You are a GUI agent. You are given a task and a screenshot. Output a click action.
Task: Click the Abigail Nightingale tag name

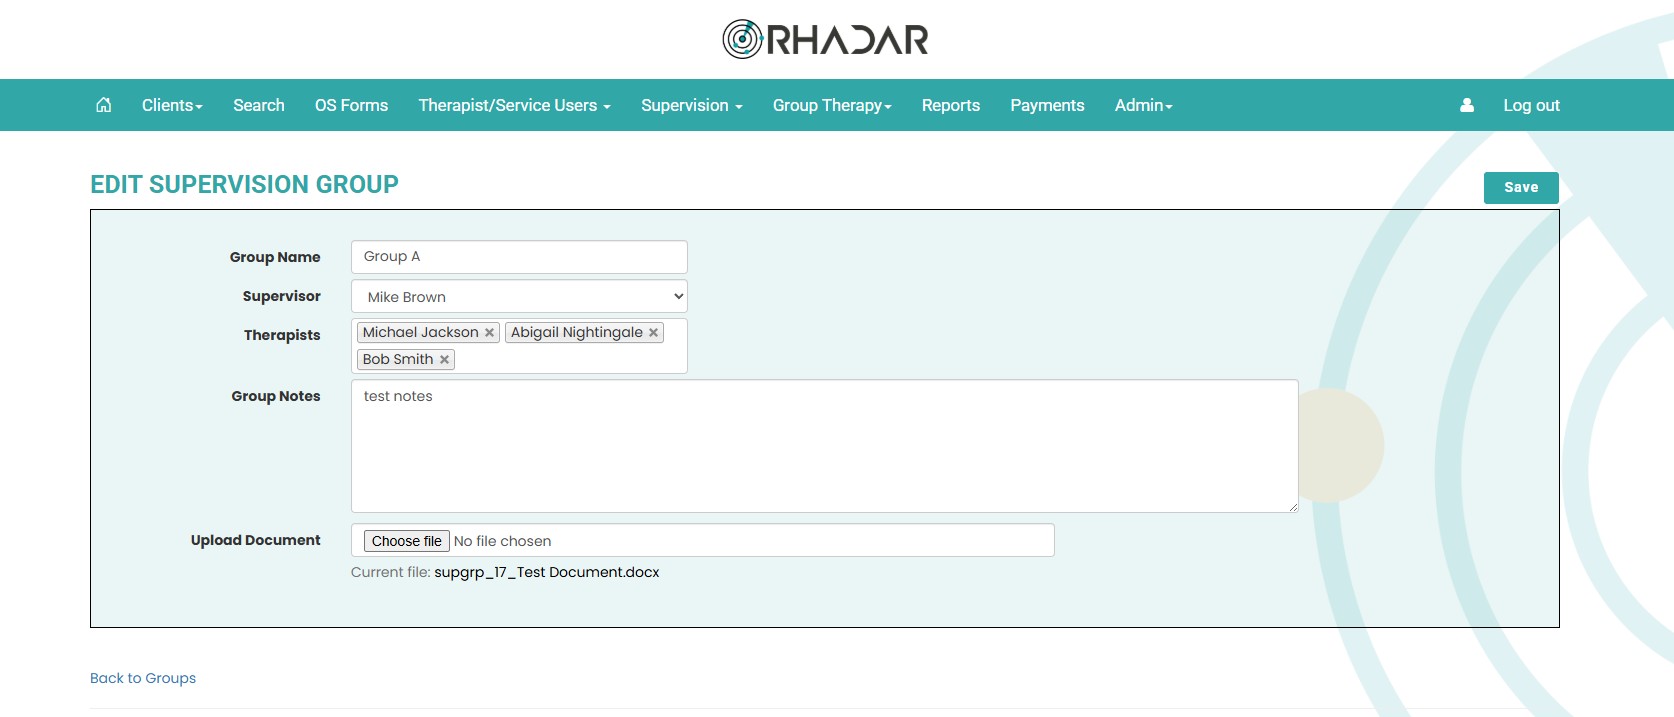coord(577,332)
